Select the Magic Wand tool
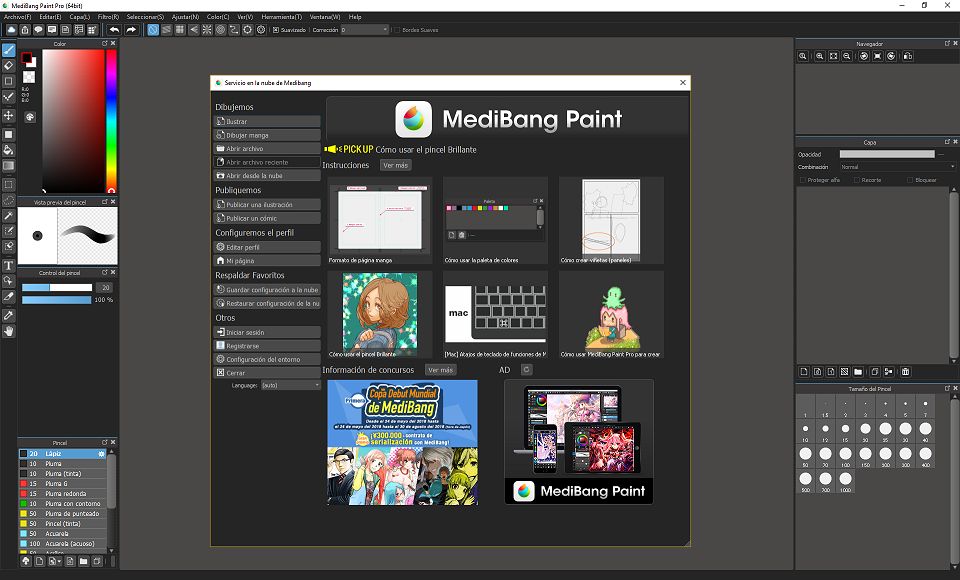 [x=9, y=216]
